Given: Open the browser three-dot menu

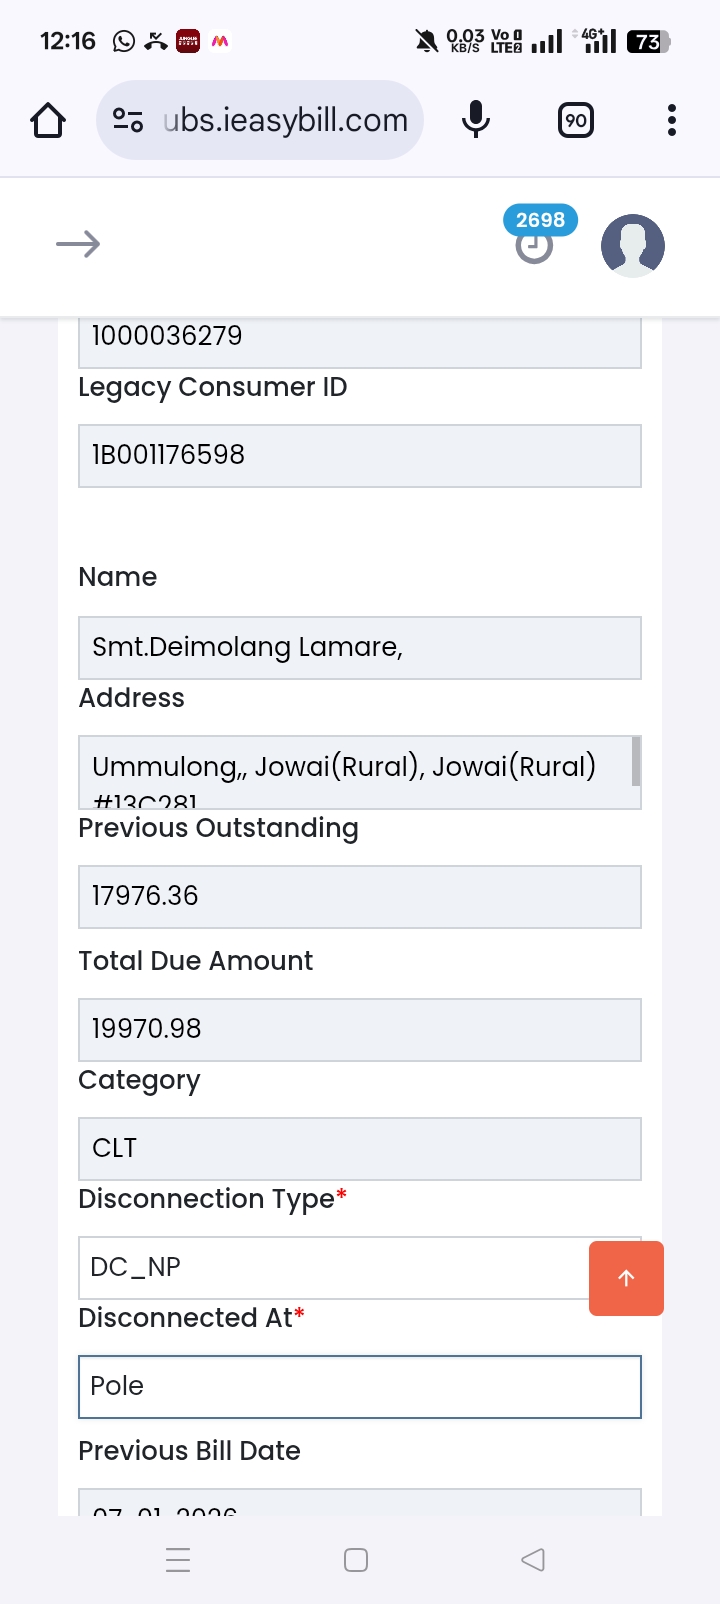Looking at the screenshot, I should pyautogui.click(x=672, y=121).
